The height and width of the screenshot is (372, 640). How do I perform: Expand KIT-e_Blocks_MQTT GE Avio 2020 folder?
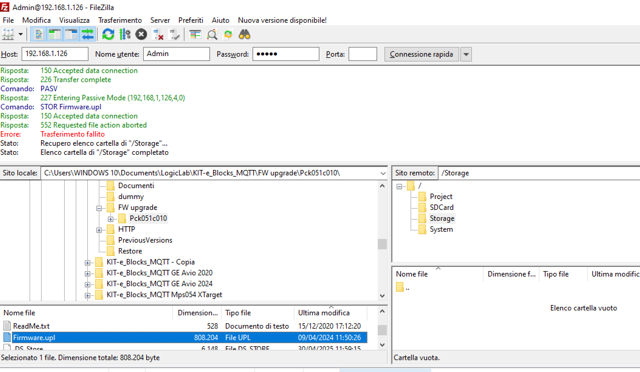(x=87, y=274)
